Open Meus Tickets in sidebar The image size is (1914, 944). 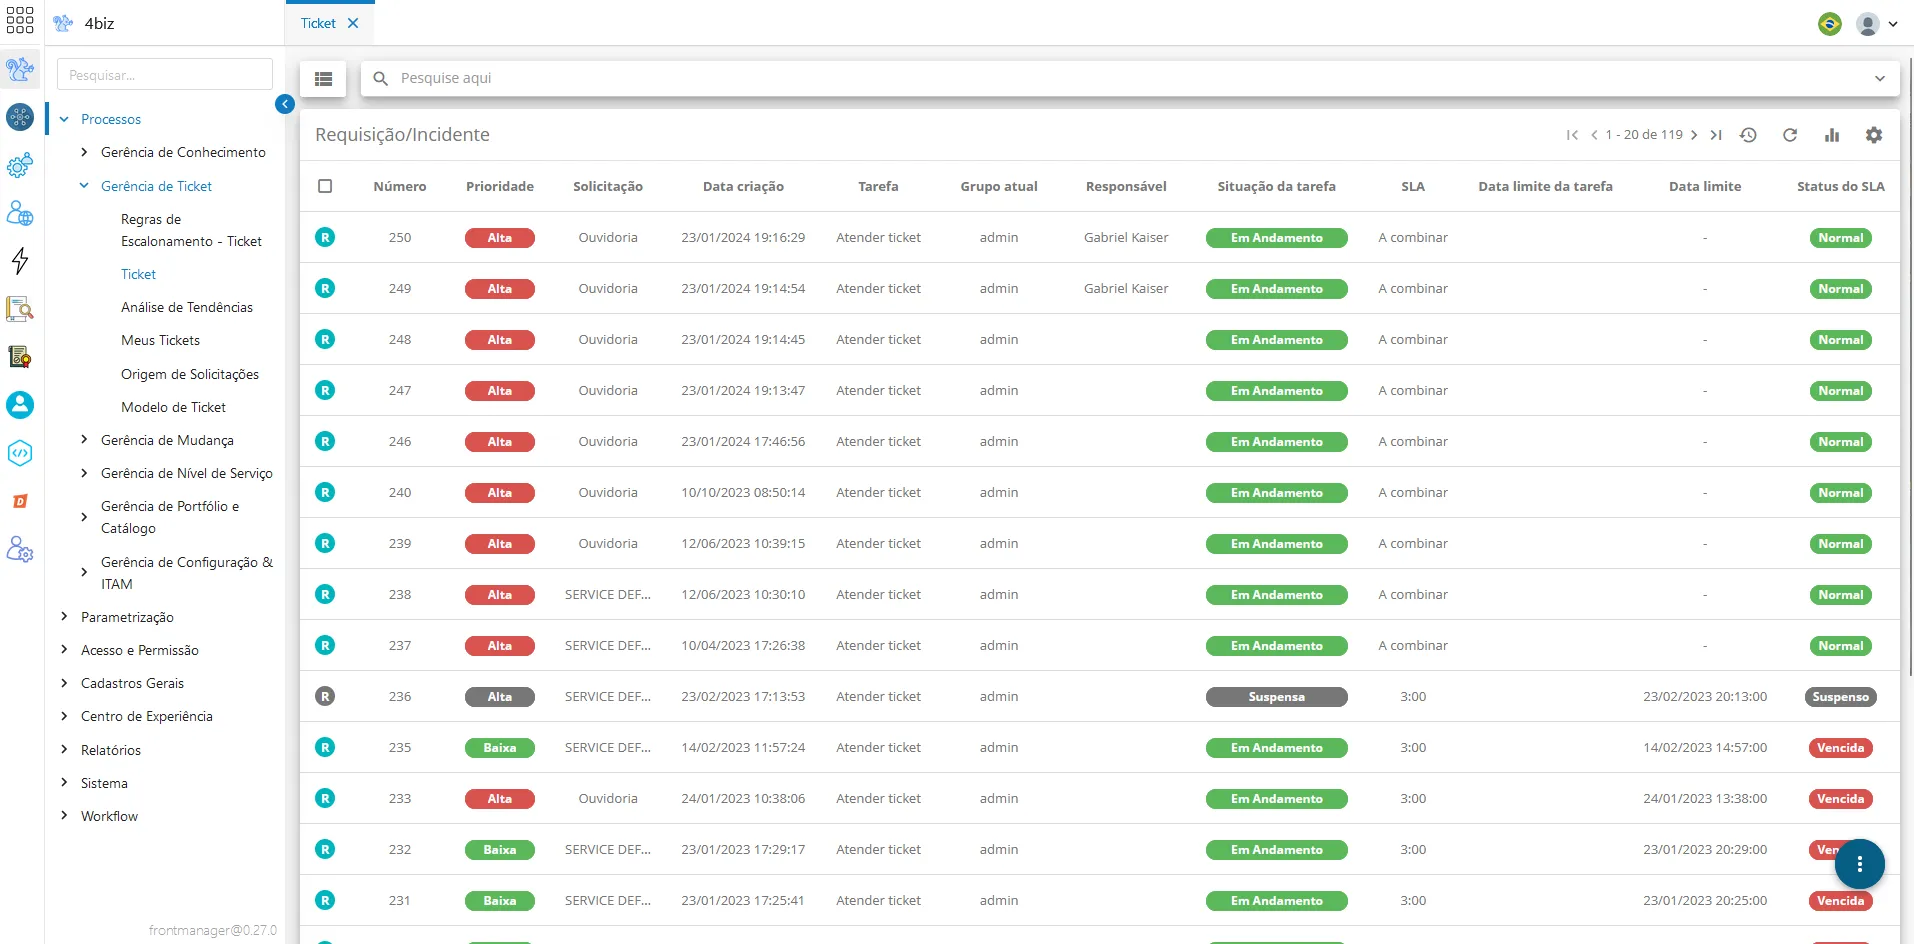coord(160,340)
